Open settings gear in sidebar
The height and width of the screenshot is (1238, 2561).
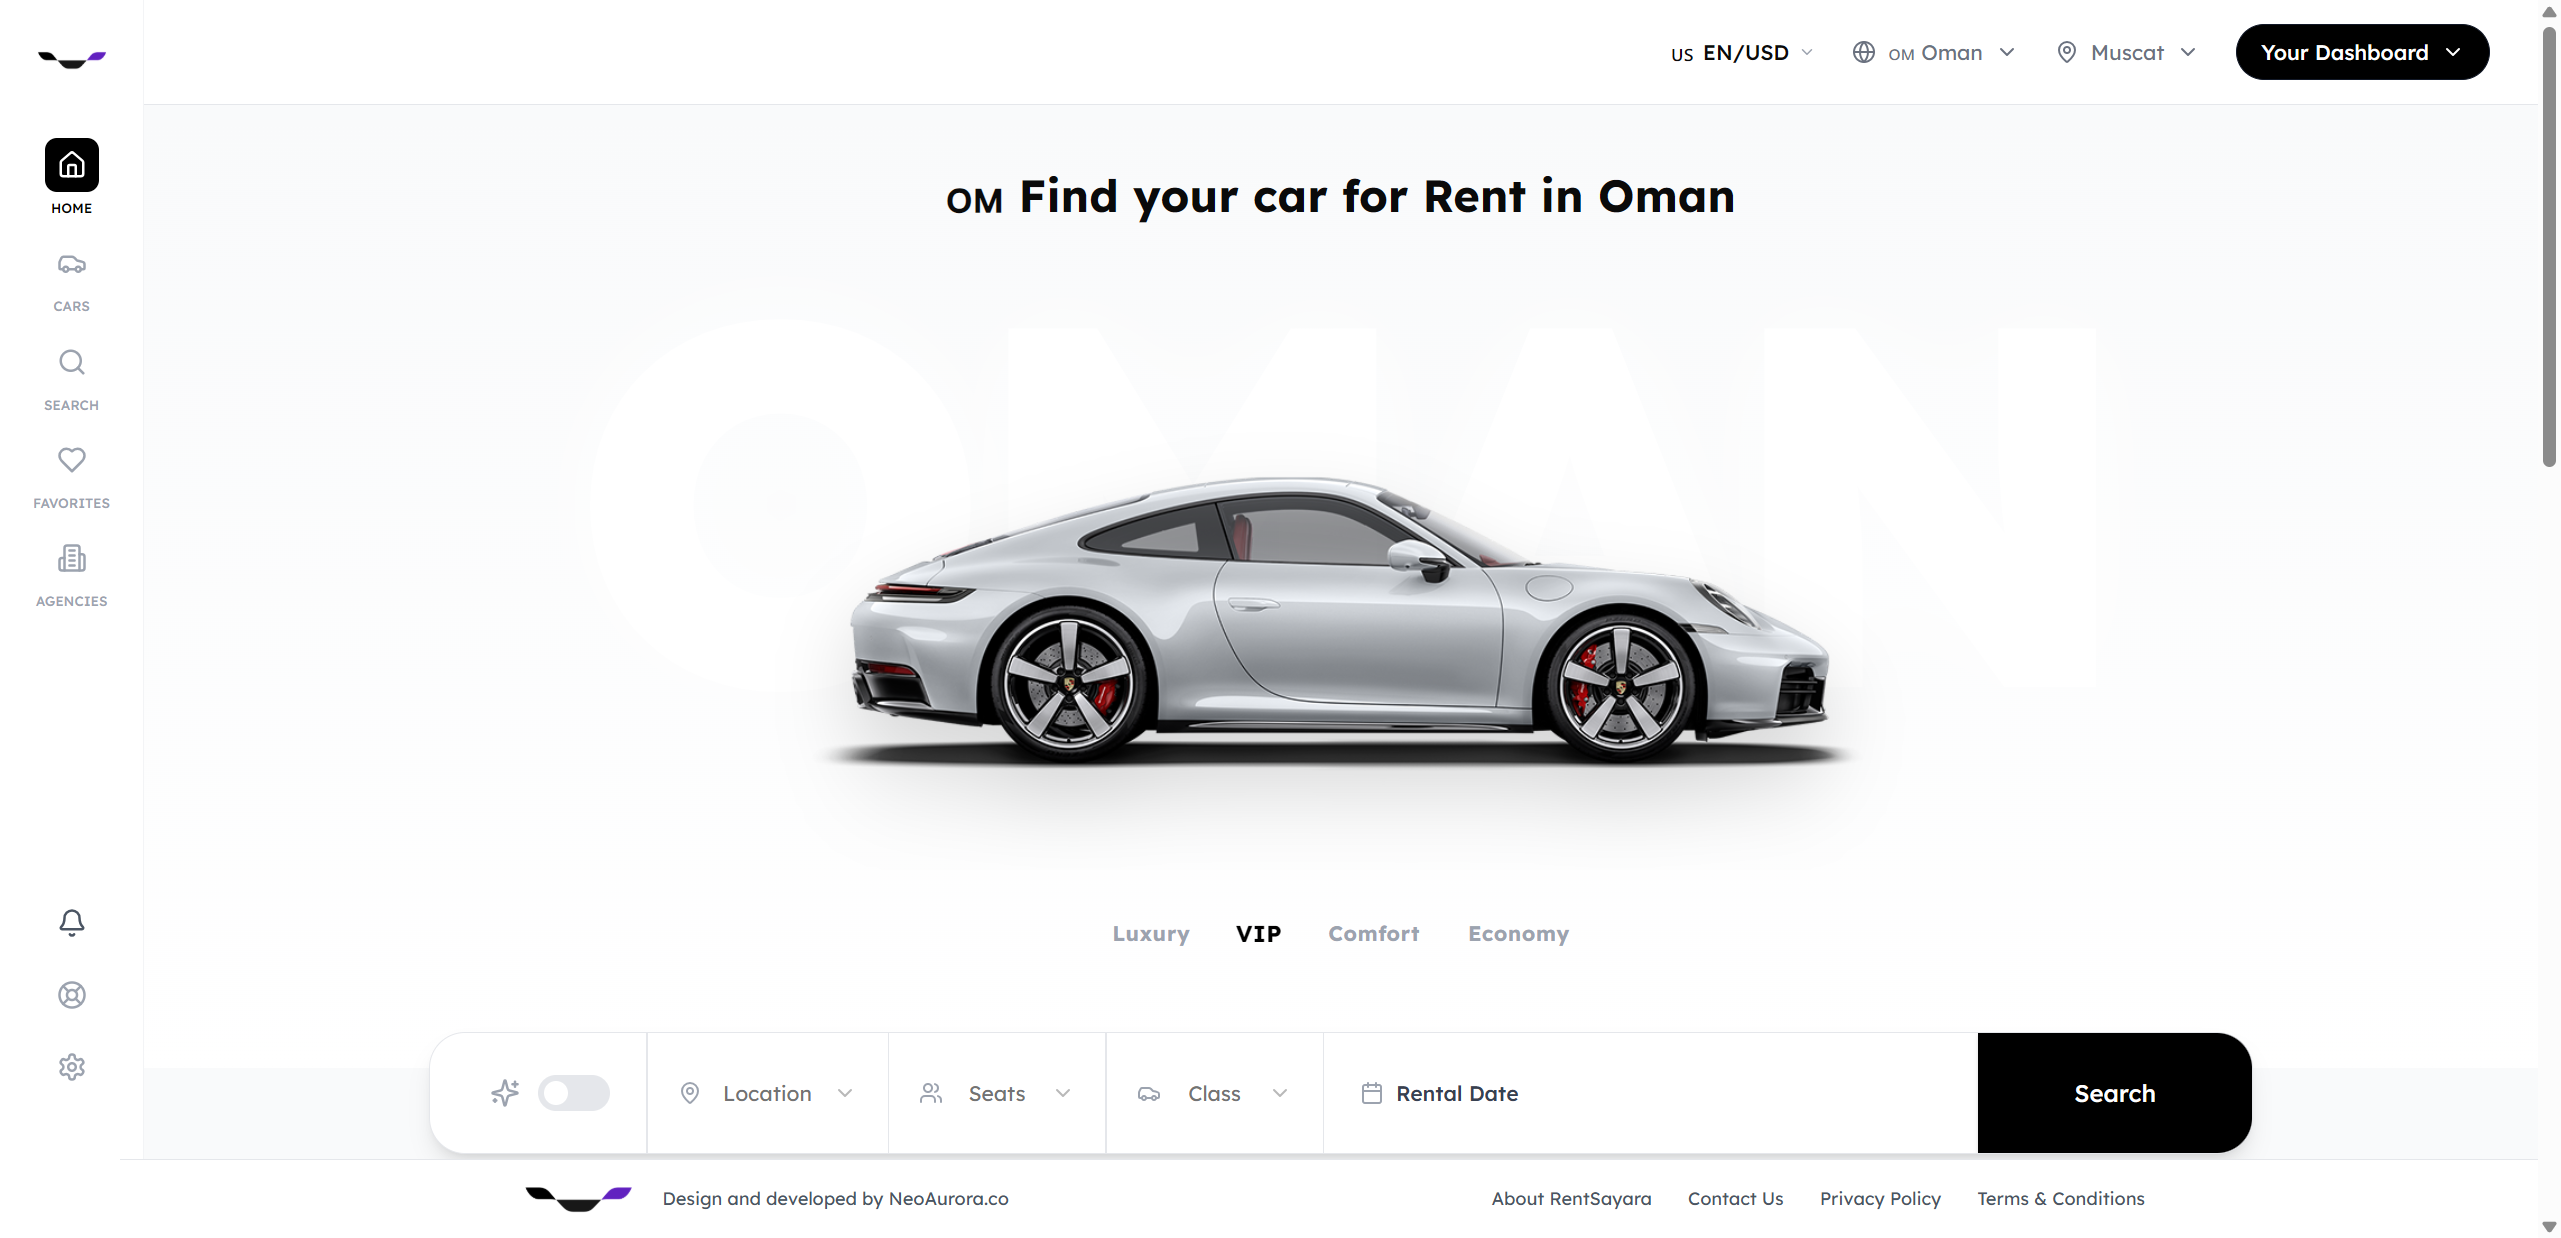coord(72,1067)
